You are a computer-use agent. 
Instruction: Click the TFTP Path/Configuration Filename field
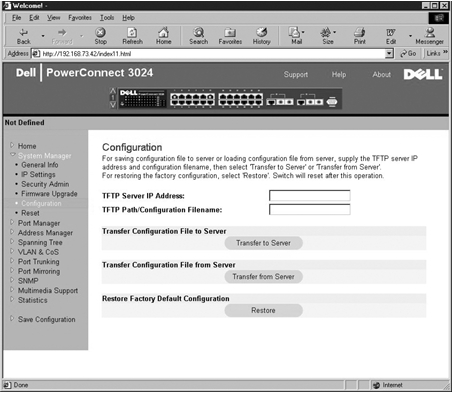[x=310, y=210]
